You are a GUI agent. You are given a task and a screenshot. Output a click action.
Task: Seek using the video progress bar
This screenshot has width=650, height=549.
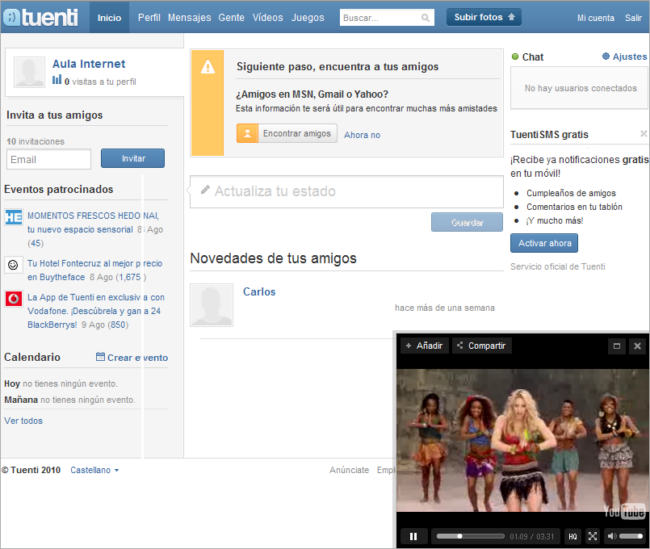pos(470,537)
